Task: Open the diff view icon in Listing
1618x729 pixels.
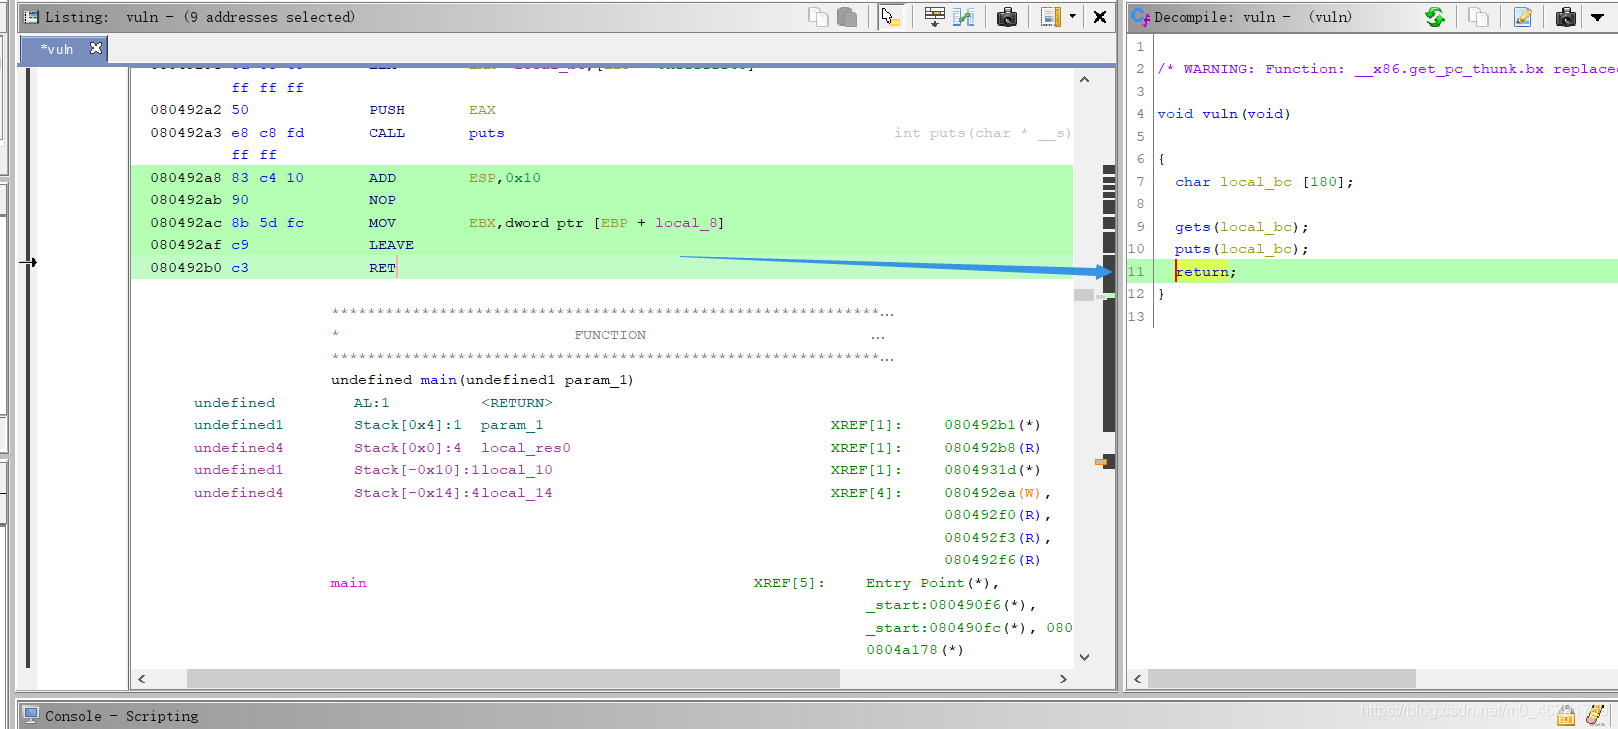Action: tap(964, 17)
